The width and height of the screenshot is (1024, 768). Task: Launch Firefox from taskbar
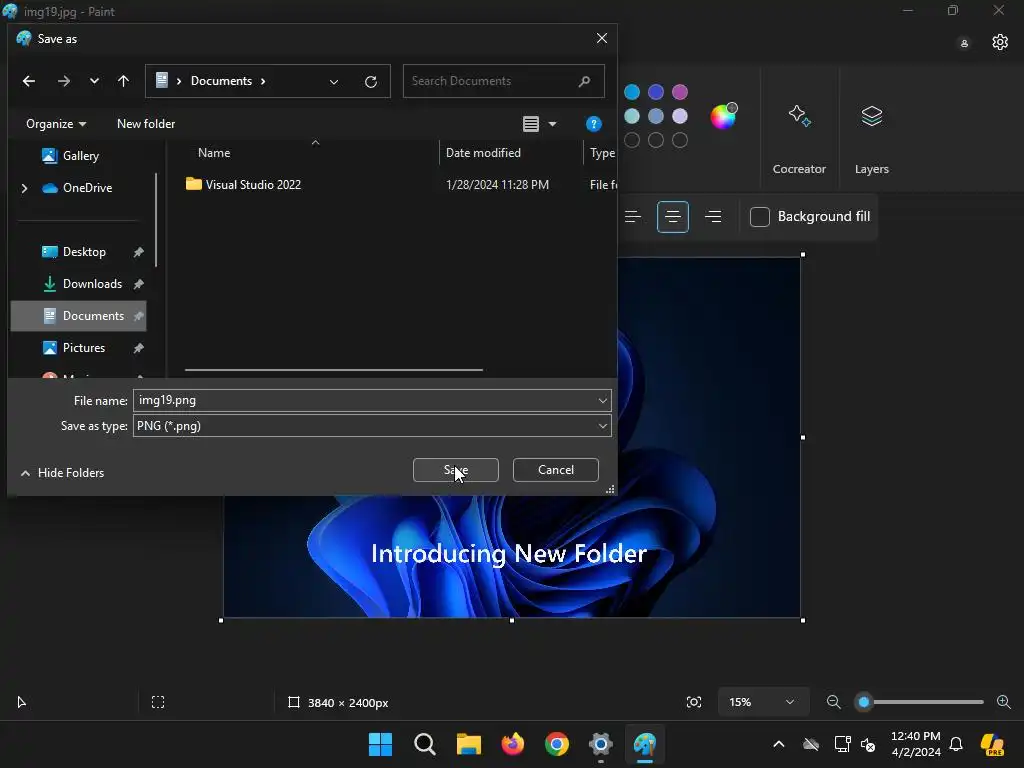[513, 744]
